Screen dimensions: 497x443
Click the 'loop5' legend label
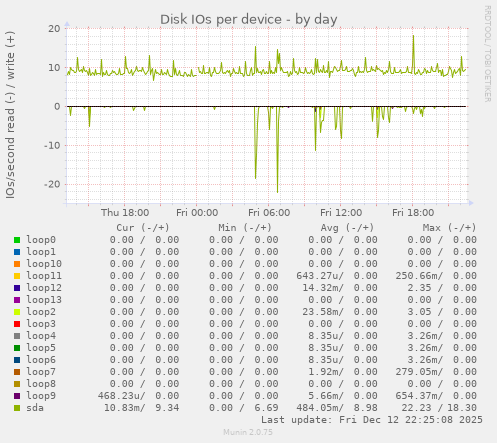[41, 348]
